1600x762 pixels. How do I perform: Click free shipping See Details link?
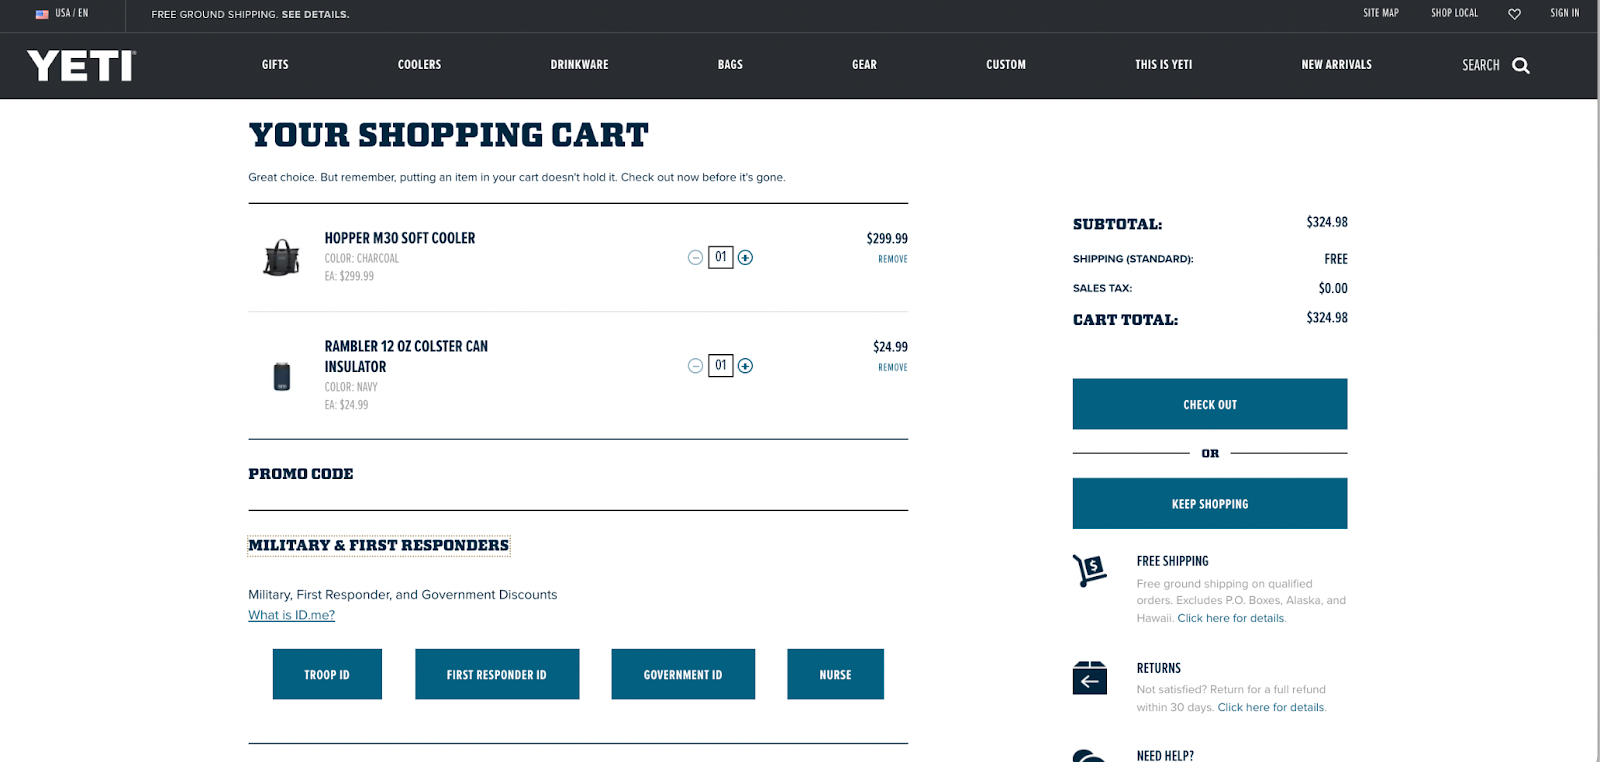tap(315, 14)
